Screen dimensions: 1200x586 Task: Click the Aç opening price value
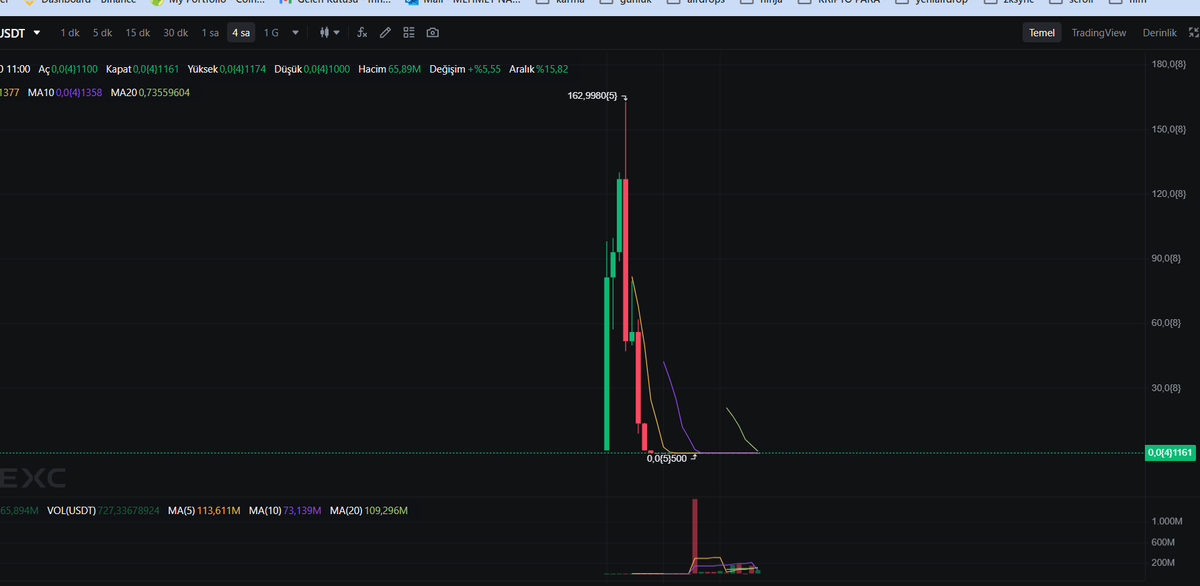pos(74,68)
